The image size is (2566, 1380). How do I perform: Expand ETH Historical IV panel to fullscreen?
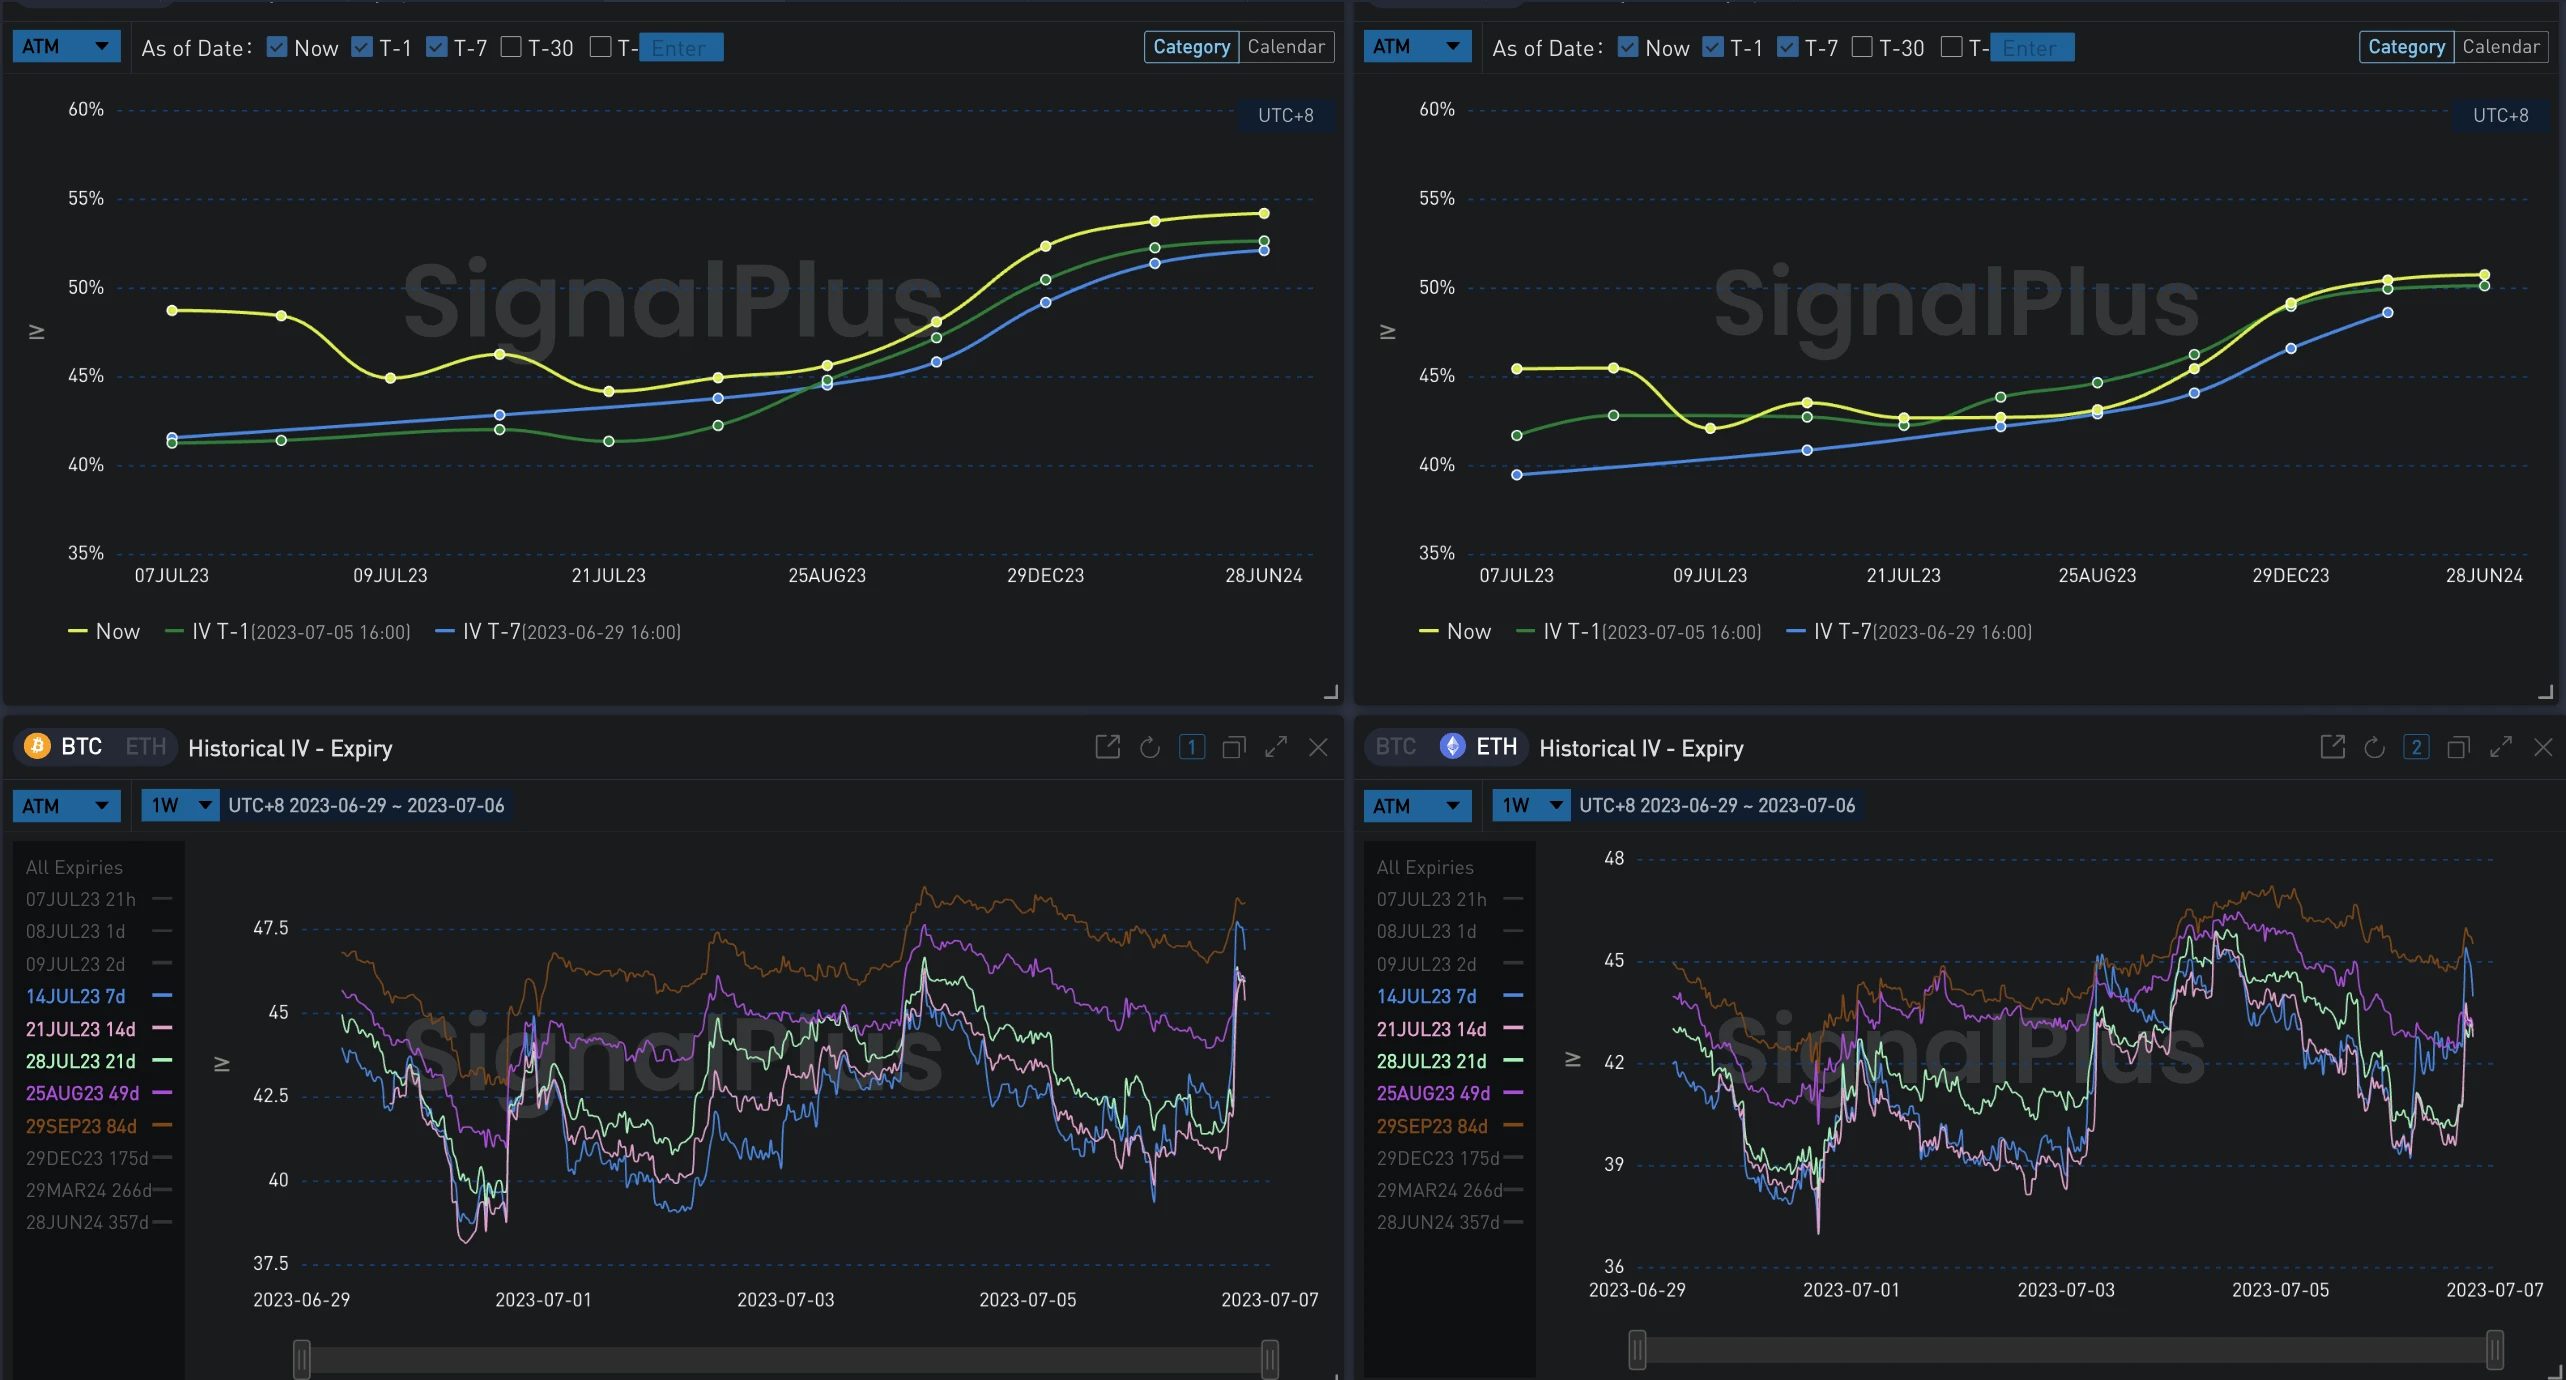coord(2501,747)
